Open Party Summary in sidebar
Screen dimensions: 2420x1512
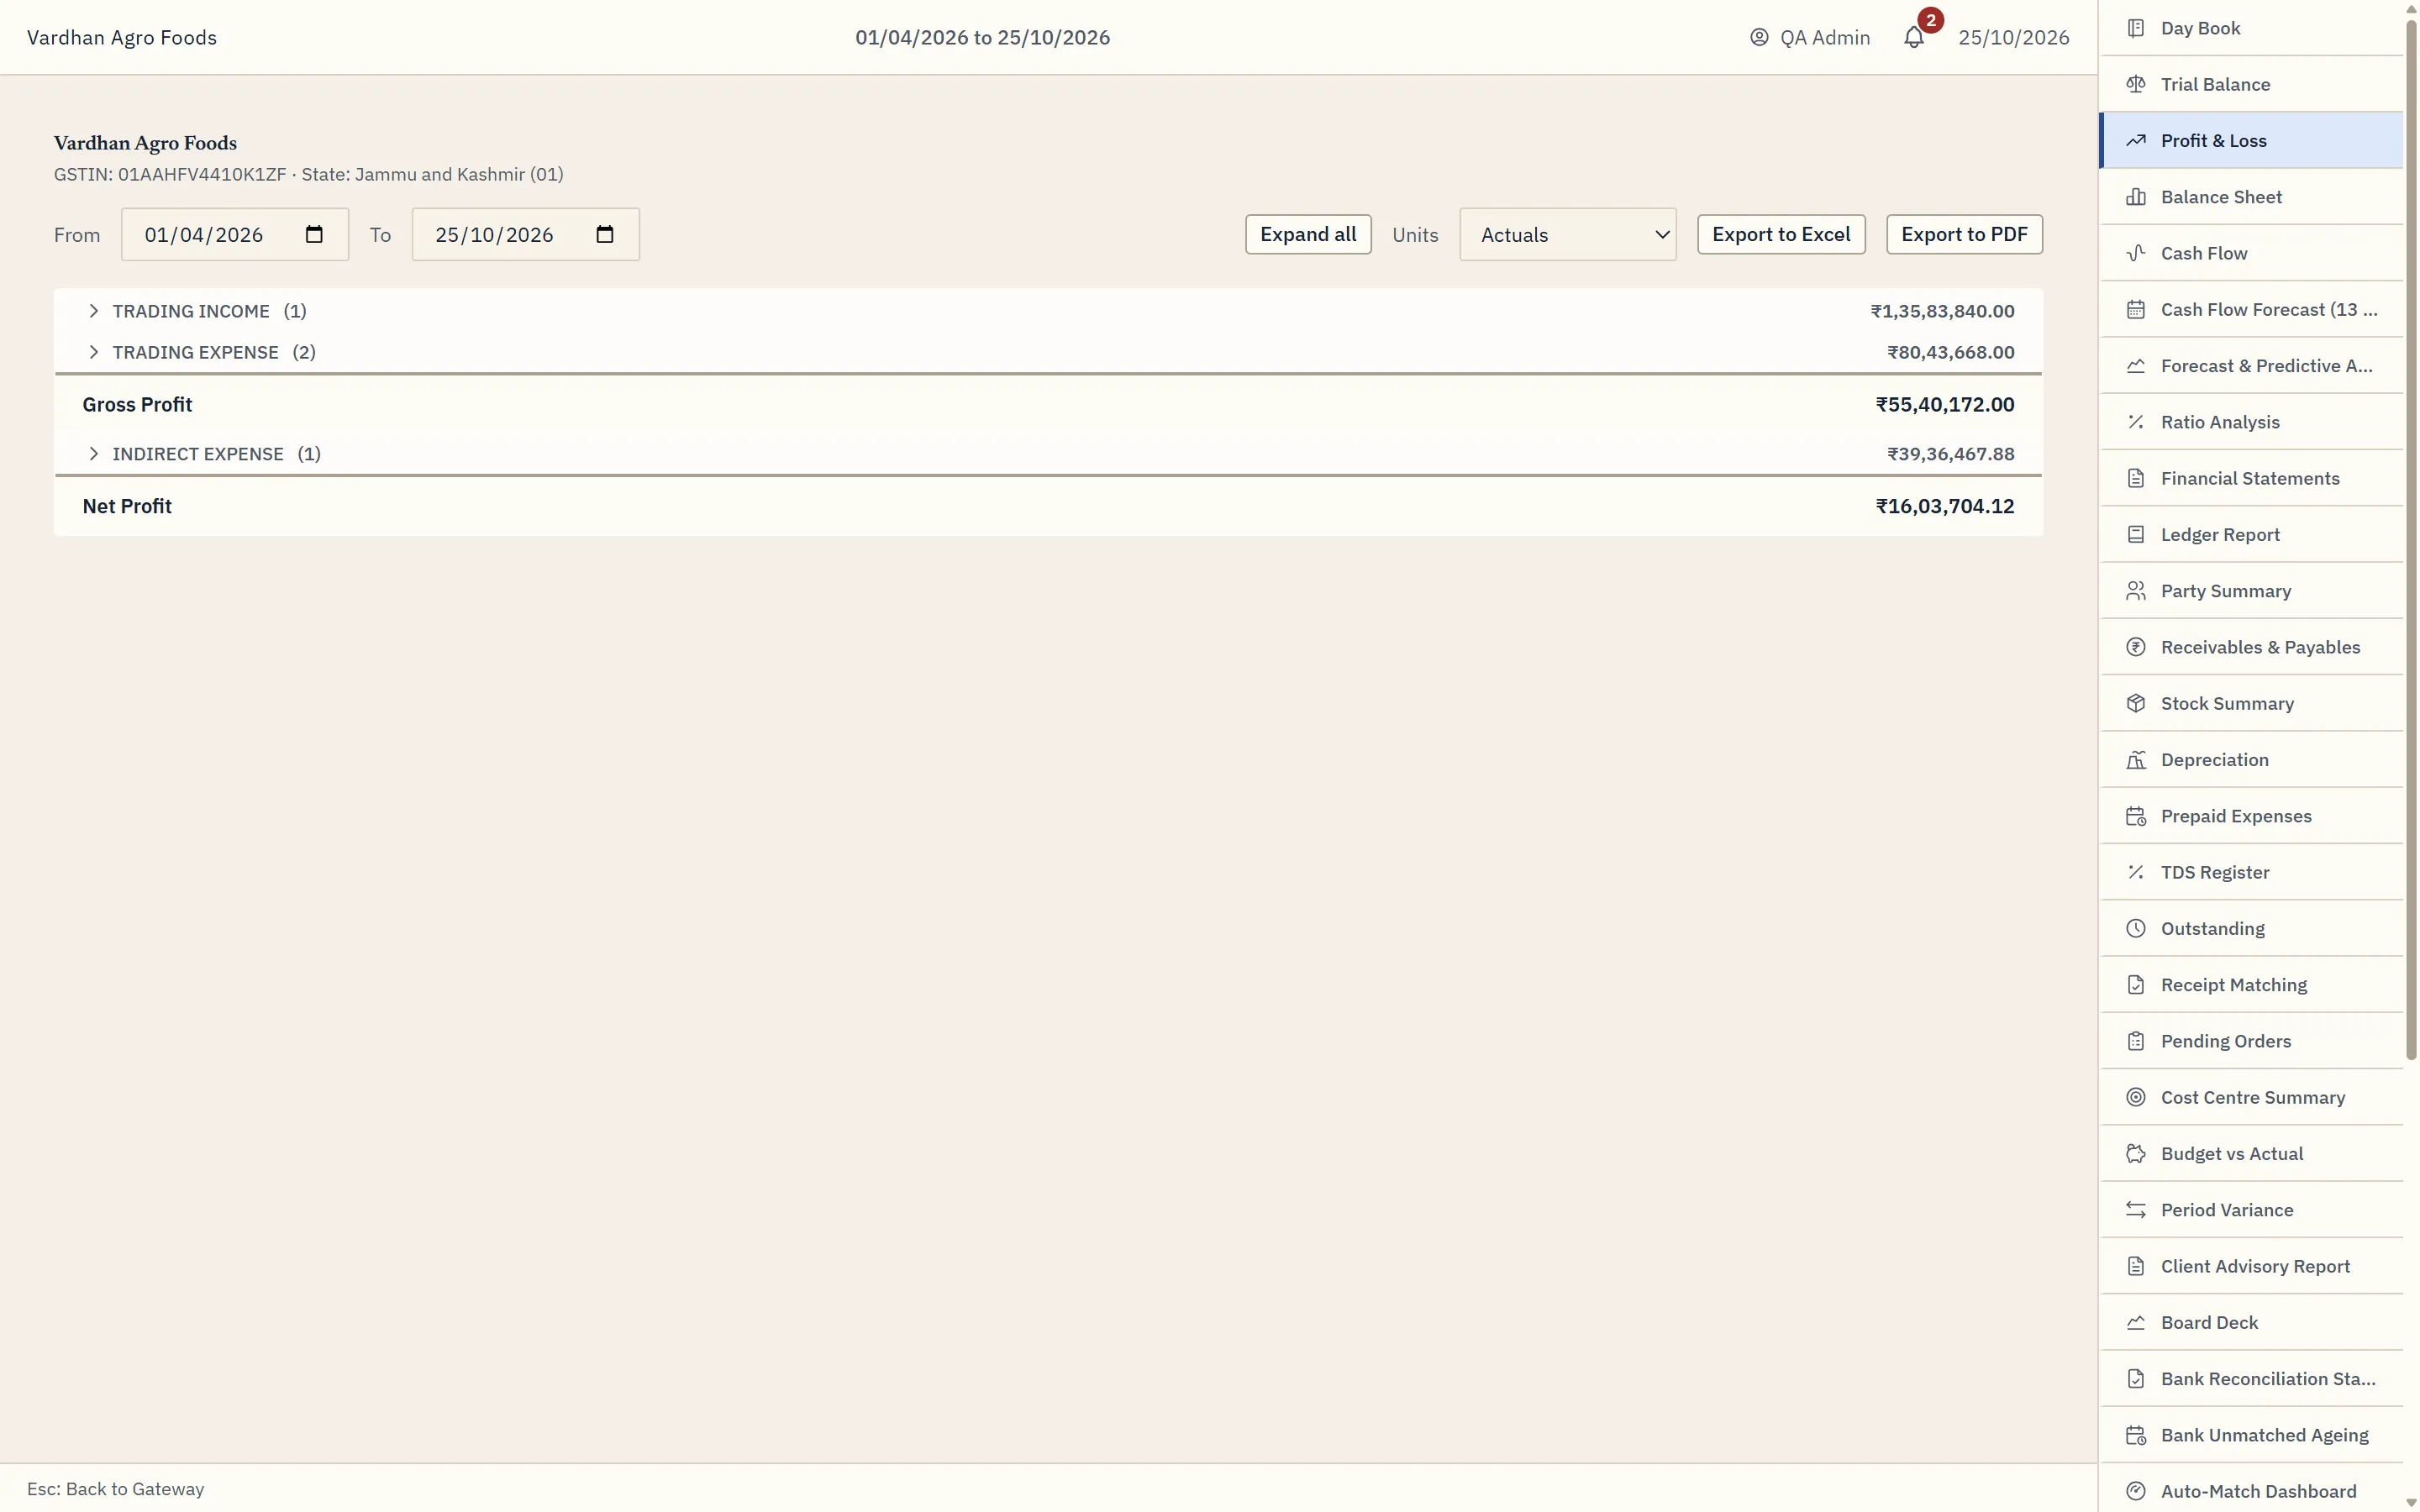coord(2251,591)
